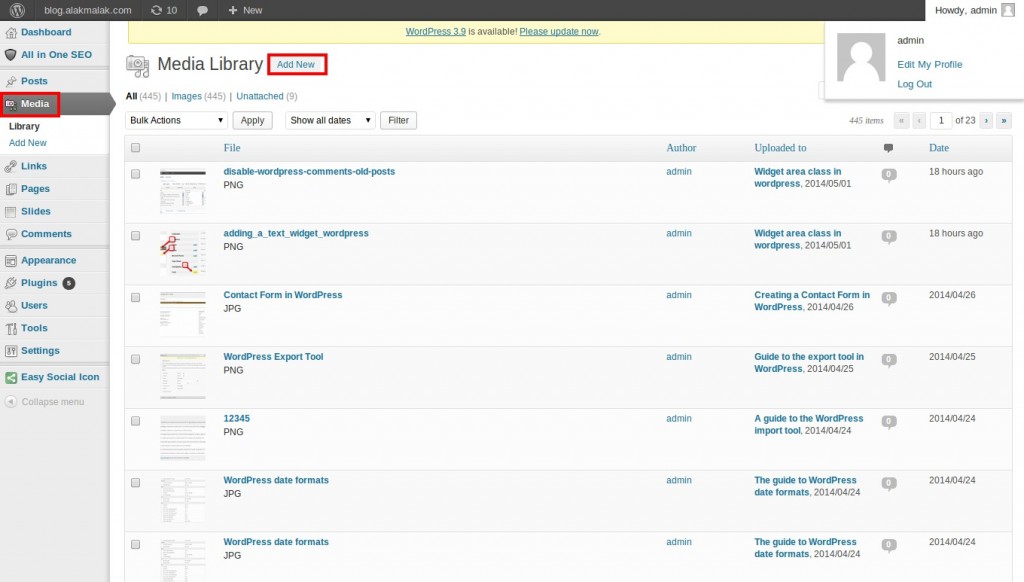
Task: Check the adding_a_text_widget_wordpress row checkbox
Action: click(135, 236)
